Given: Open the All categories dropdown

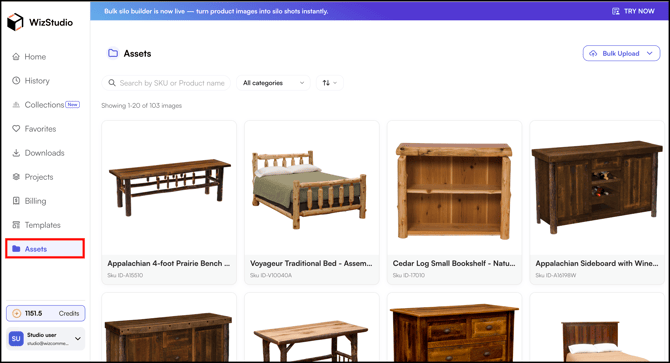Looking at the screenshot, I should 273,83.
